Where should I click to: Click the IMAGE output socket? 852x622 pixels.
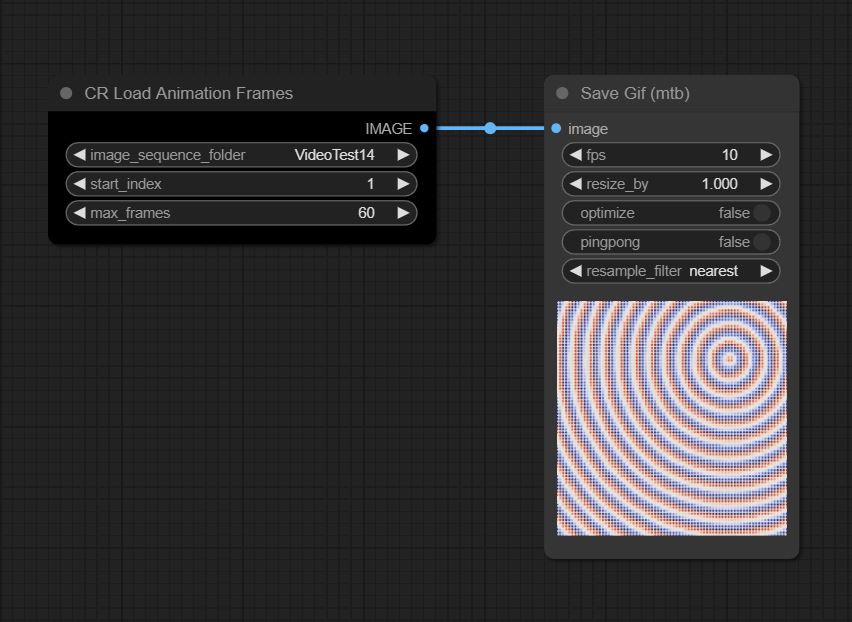point(424,128)
